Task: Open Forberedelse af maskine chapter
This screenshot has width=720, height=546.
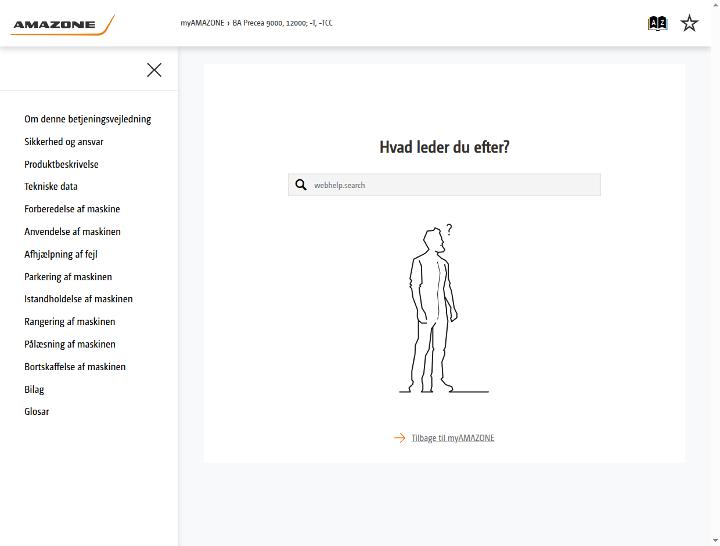Action: click(72, 209)
